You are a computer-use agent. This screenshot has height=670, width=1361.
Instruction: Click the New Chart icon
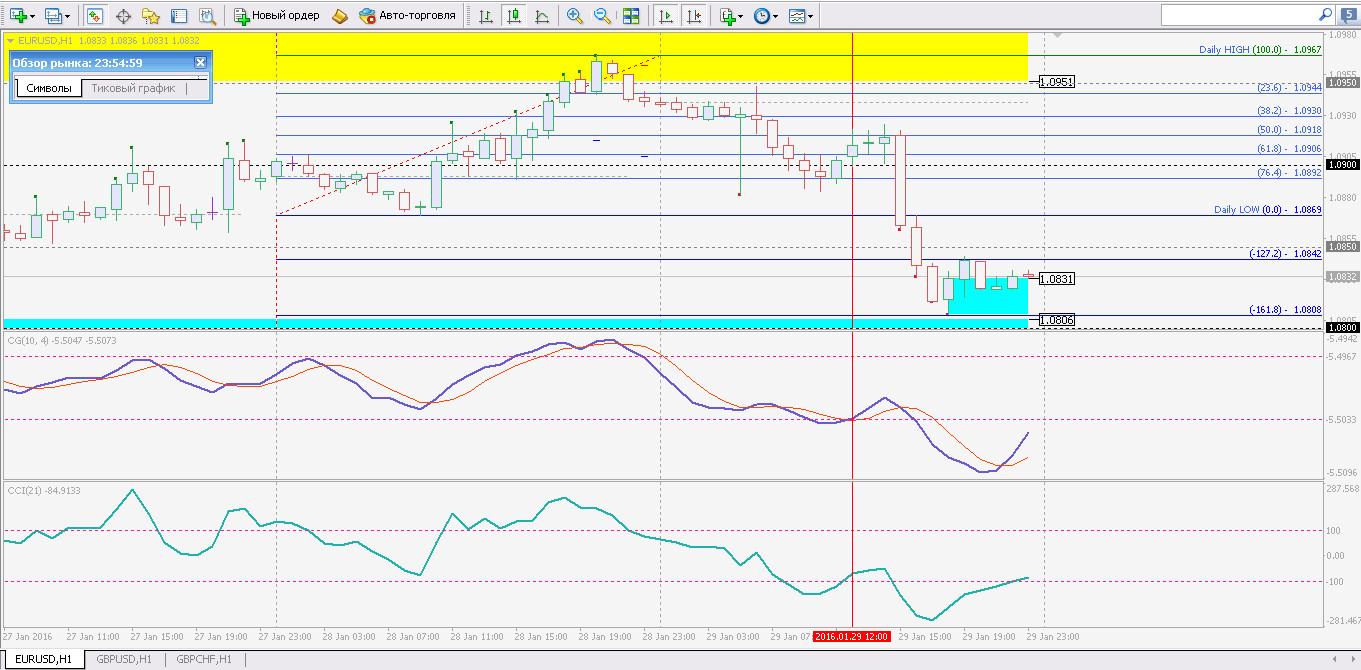(18, 16)
